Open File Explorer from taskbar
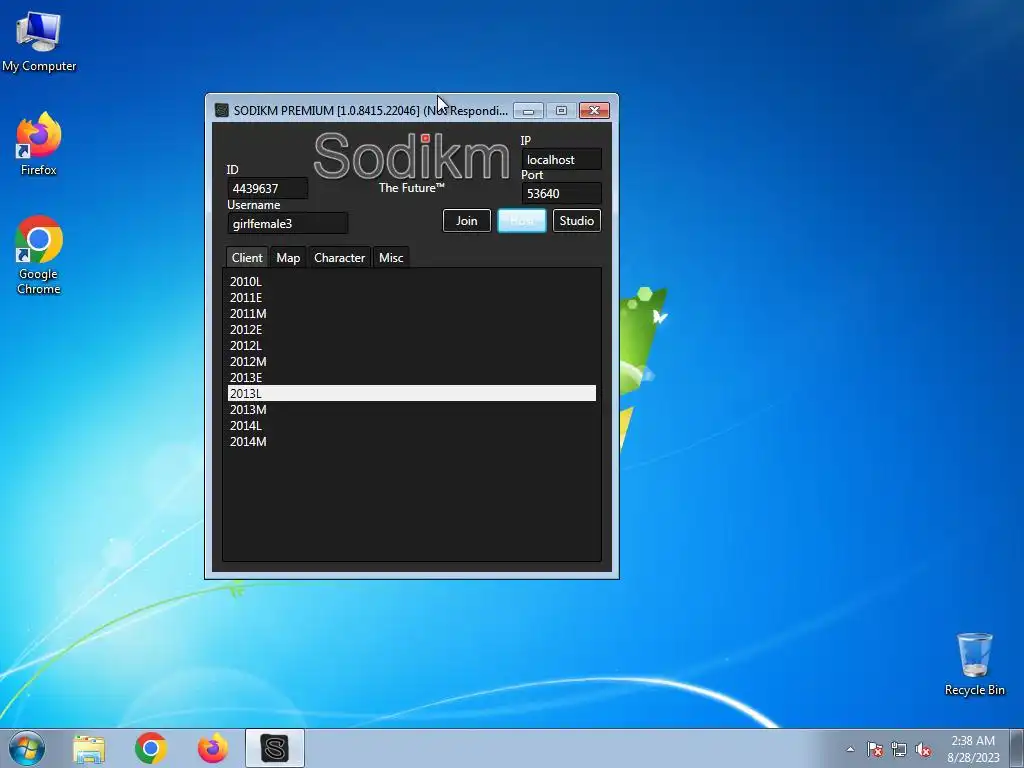 (x=89, y=748)
